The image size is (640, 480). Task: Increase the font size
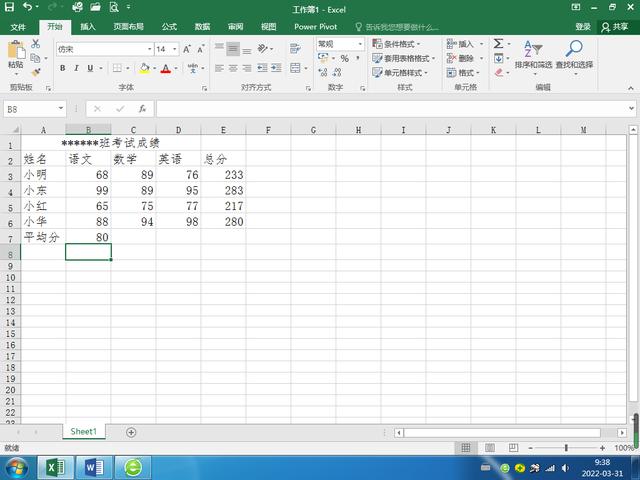(187, 49)
